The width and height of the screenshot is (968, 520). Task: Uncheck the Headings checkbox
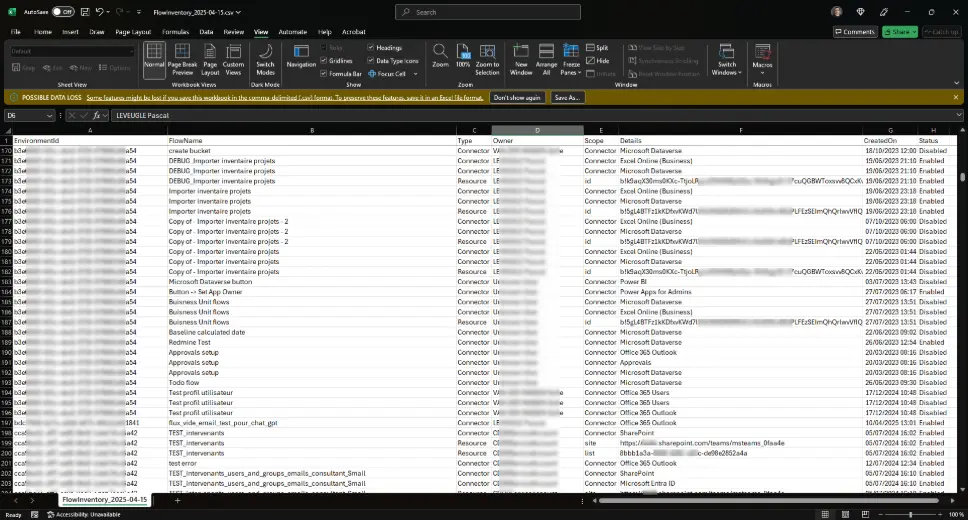click(x=370, y=48)
